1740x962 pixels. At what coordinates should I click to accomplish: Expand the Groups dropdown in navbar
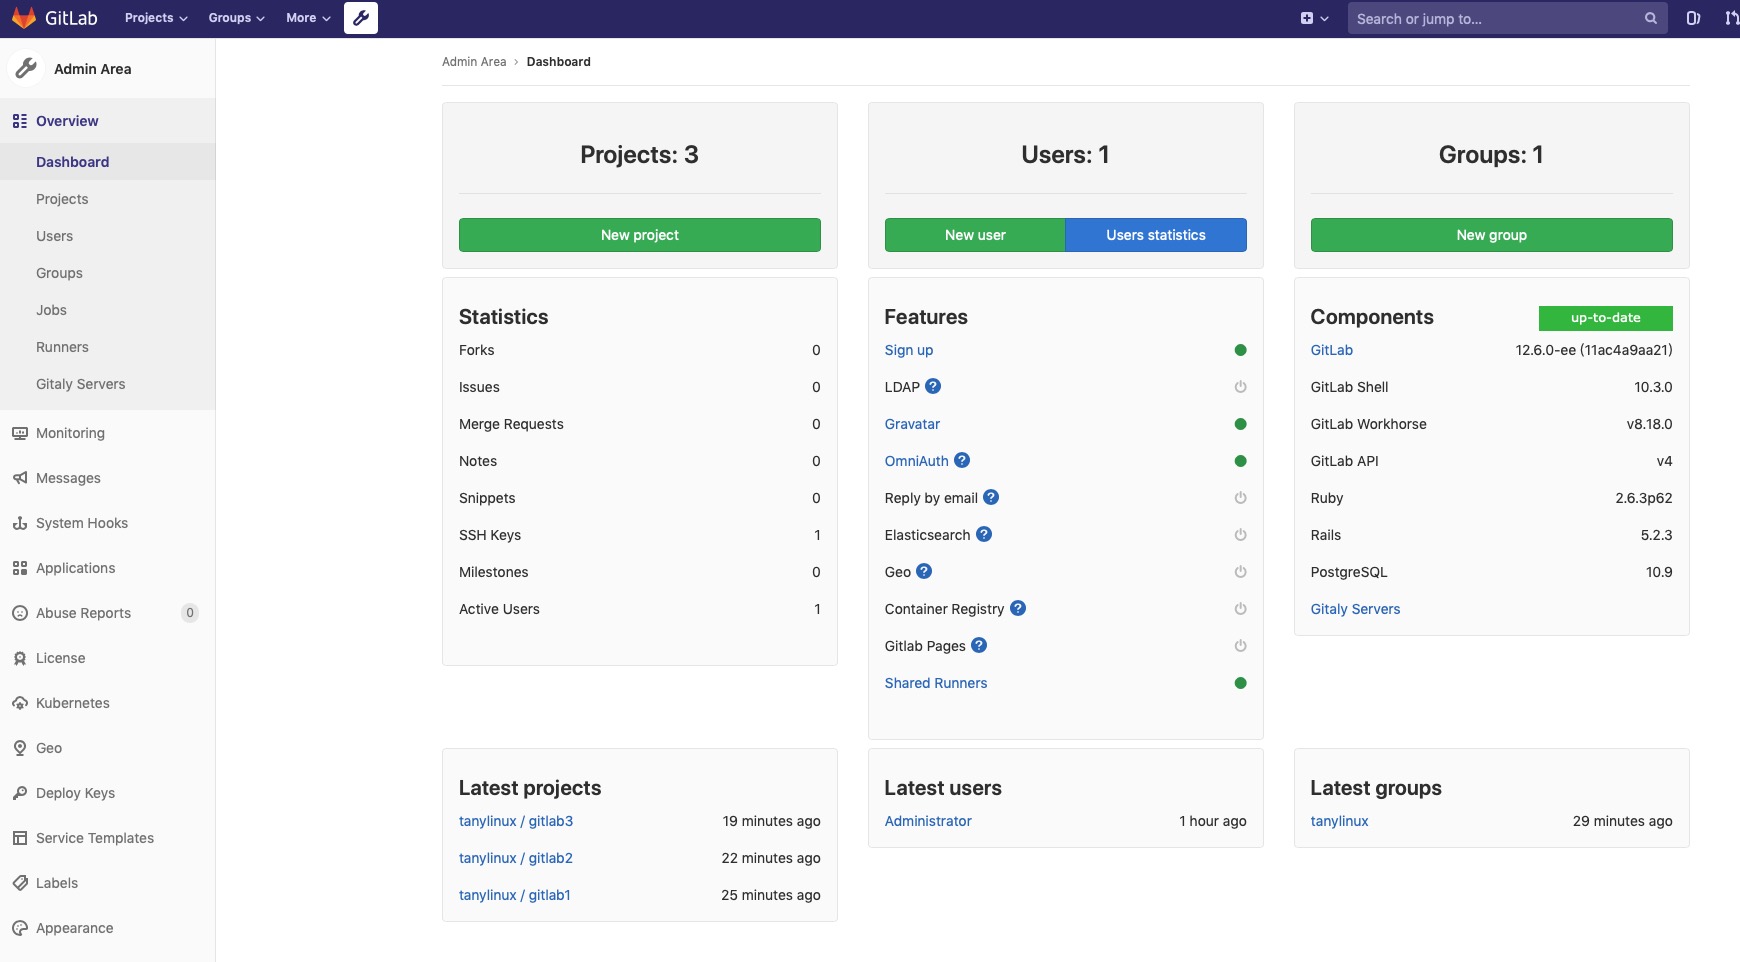(x=236, y=18)
